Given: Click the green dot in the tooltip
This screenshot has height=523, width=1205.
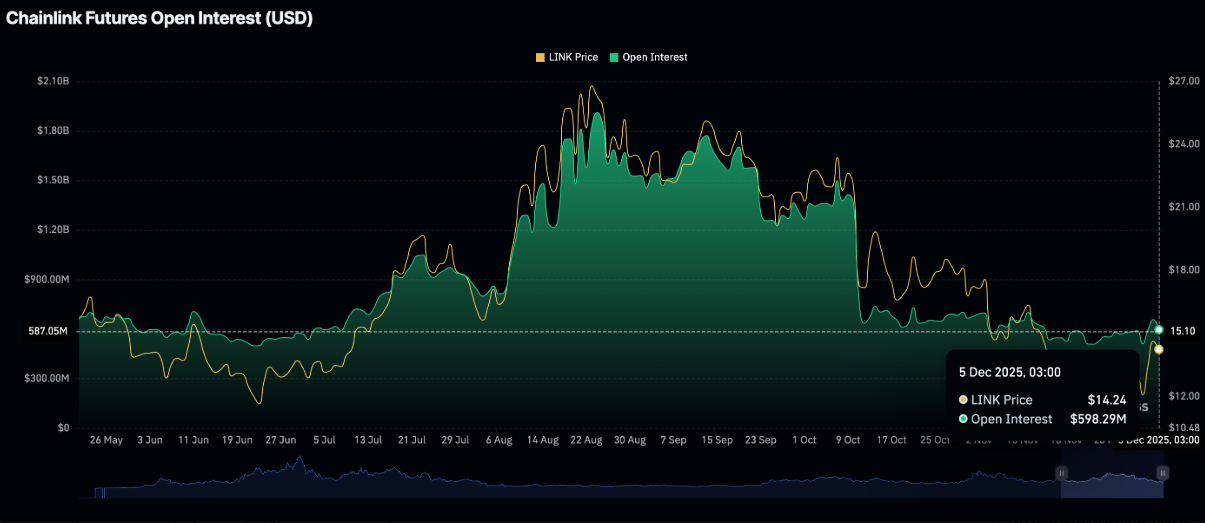Looking at the screenshot, I should point(963,419).
